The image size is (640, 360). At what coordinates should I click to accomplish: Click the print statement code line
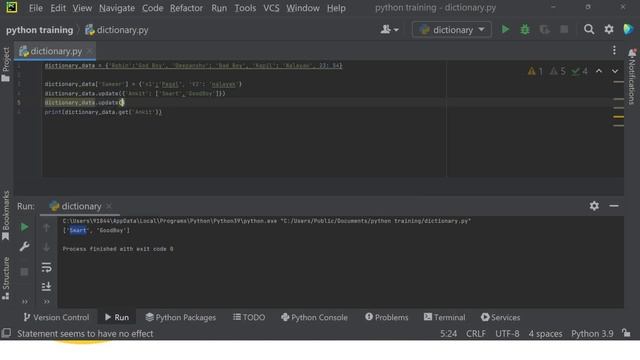pos(103,112)
